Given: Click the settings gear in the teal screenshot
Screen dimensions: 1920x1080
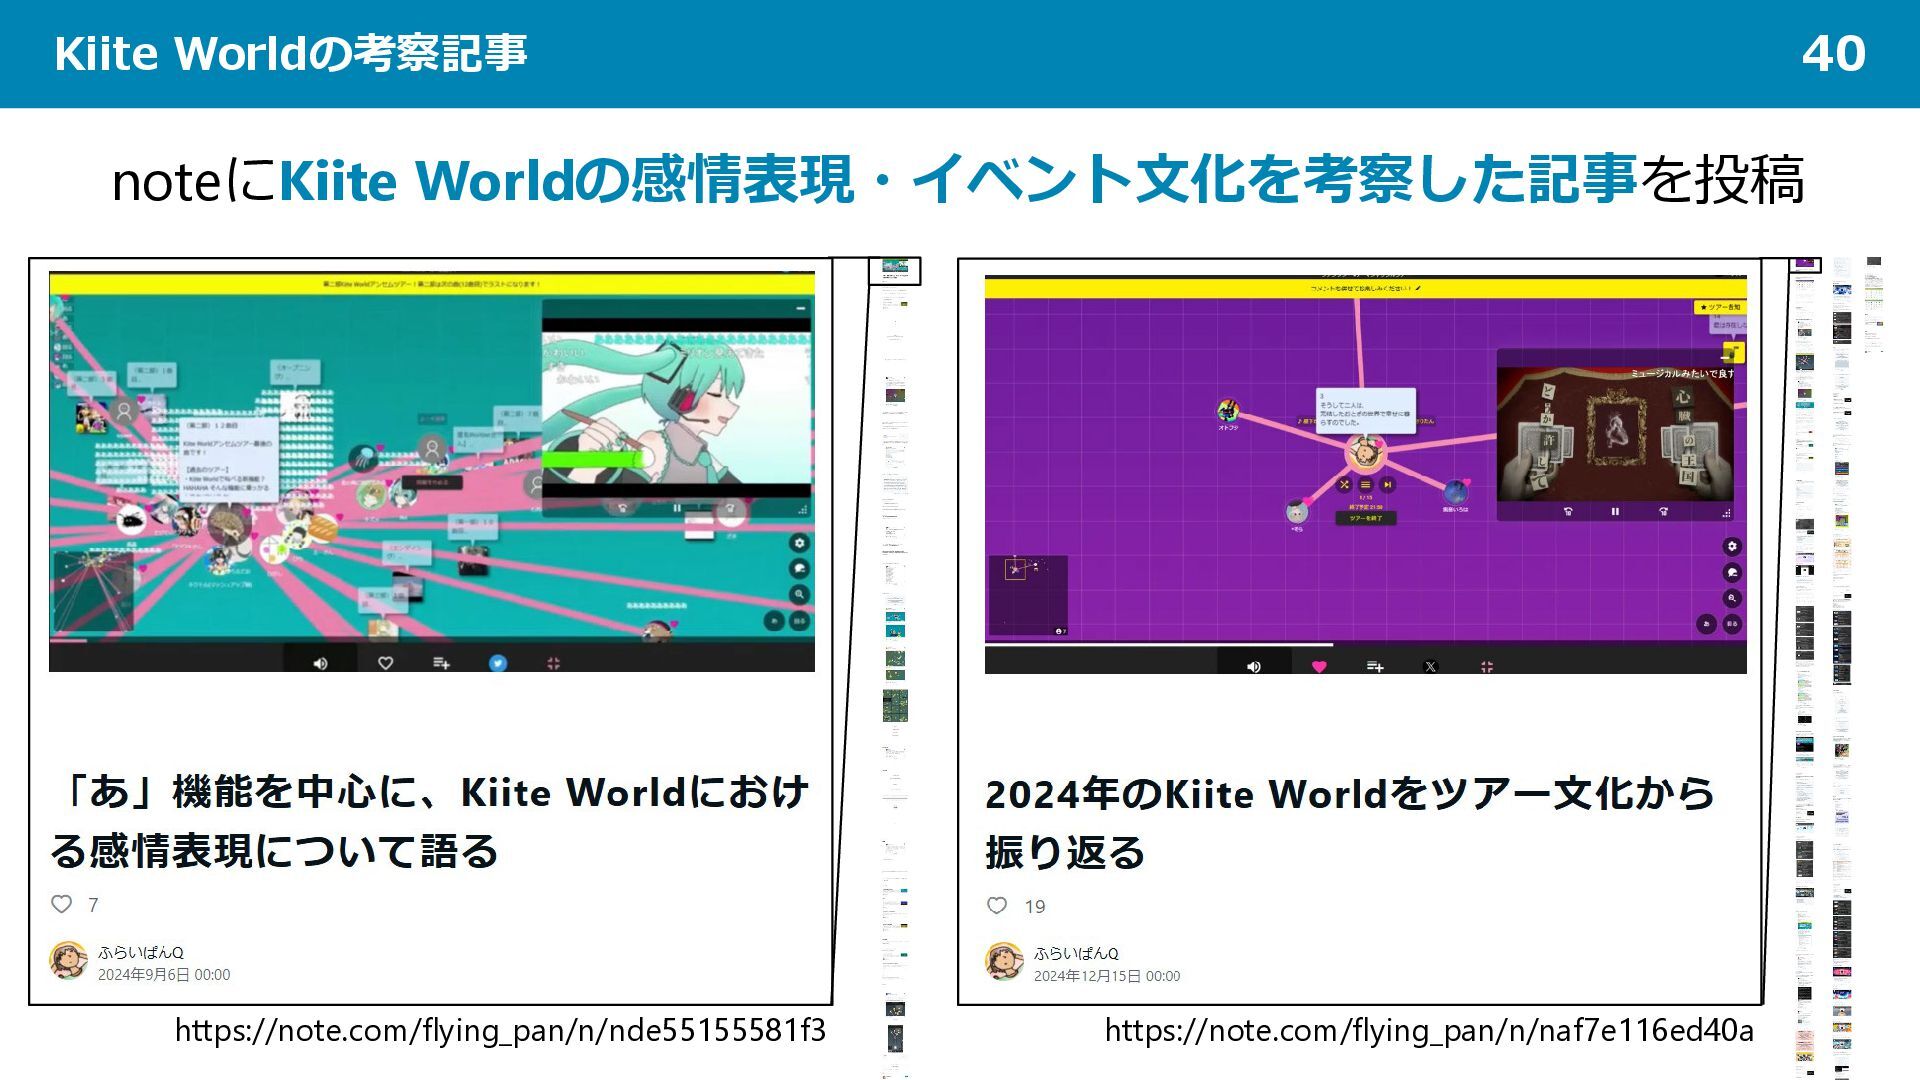Looking at the screenshot, I should [799, 543].
